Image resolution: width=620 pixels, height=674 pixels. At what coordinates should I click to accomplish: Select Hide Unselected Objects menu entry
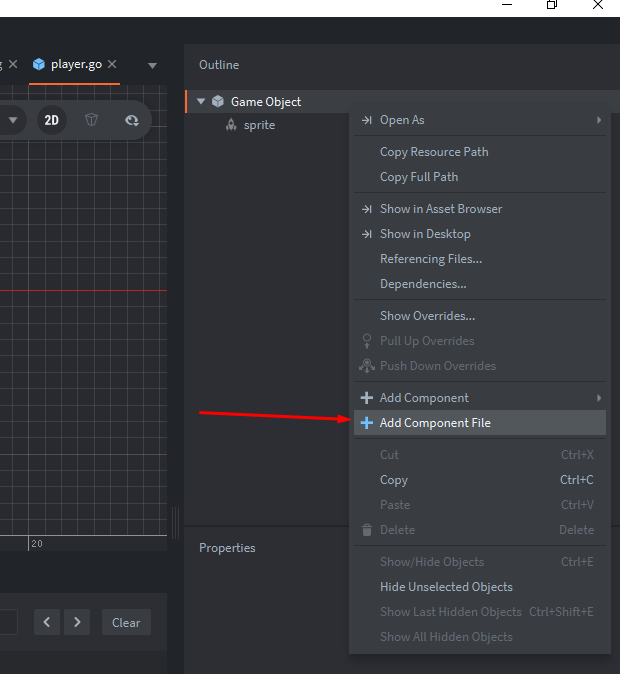446,587
